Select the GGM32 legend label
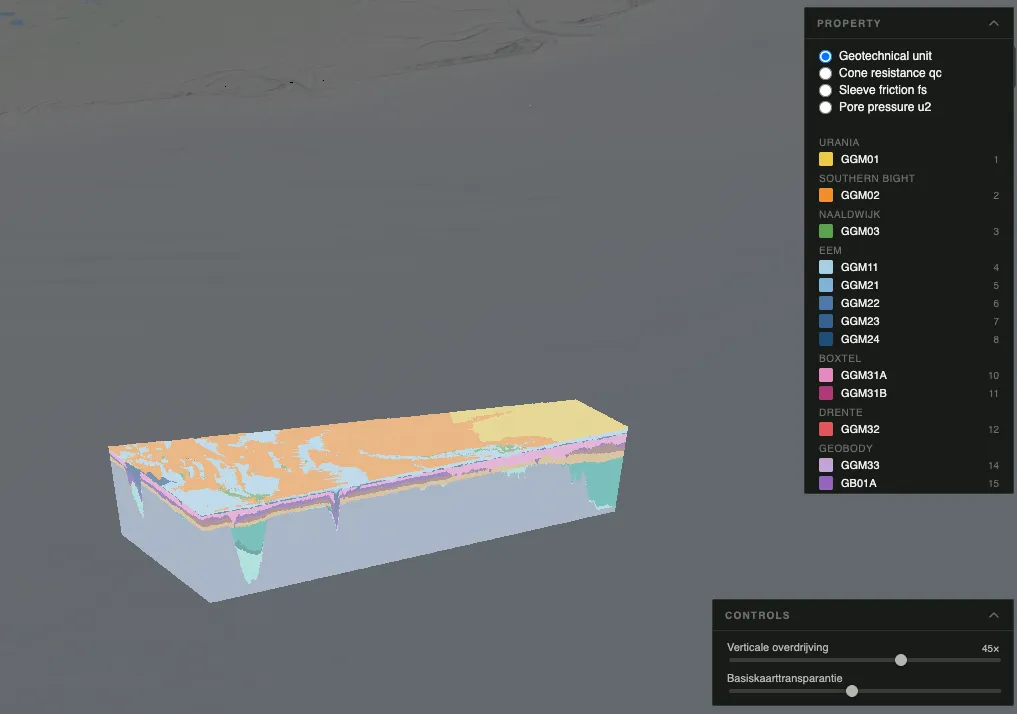 coord(859,429)
